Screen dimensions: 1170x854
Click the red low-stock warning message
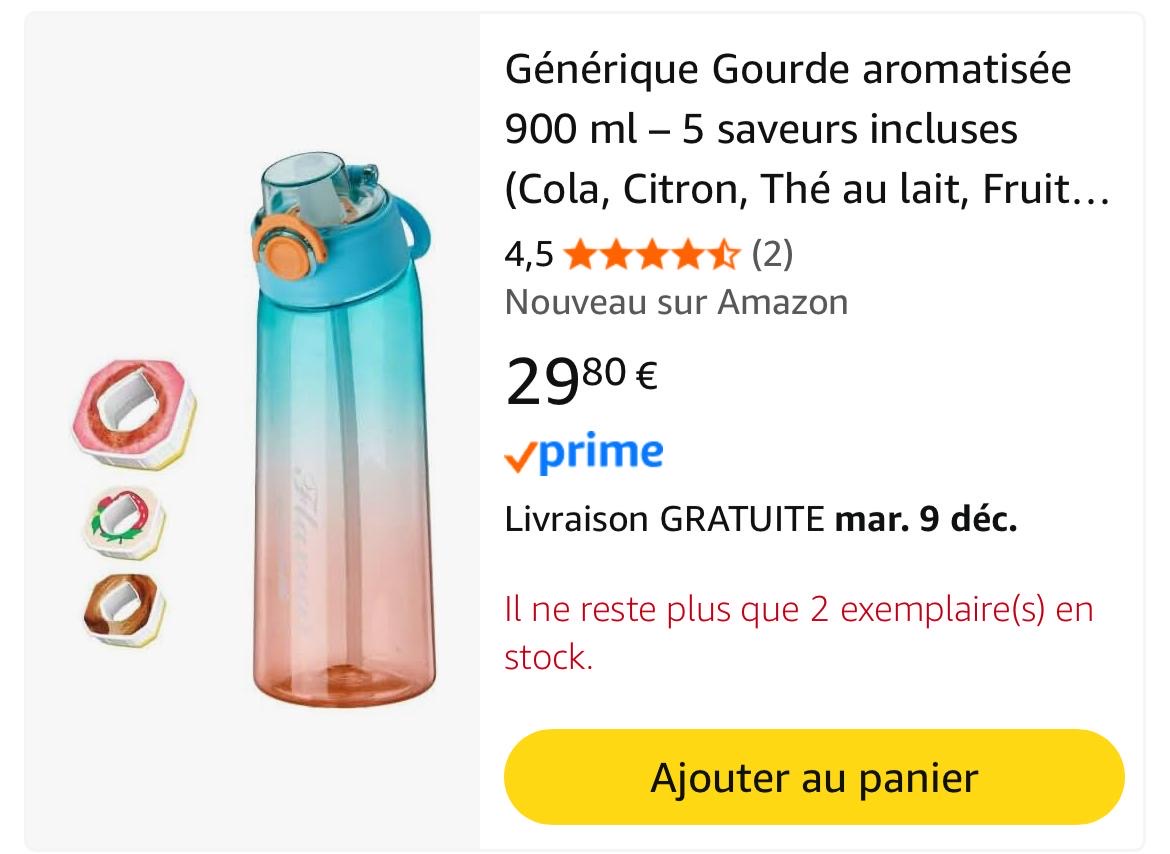tap(798, 633)
